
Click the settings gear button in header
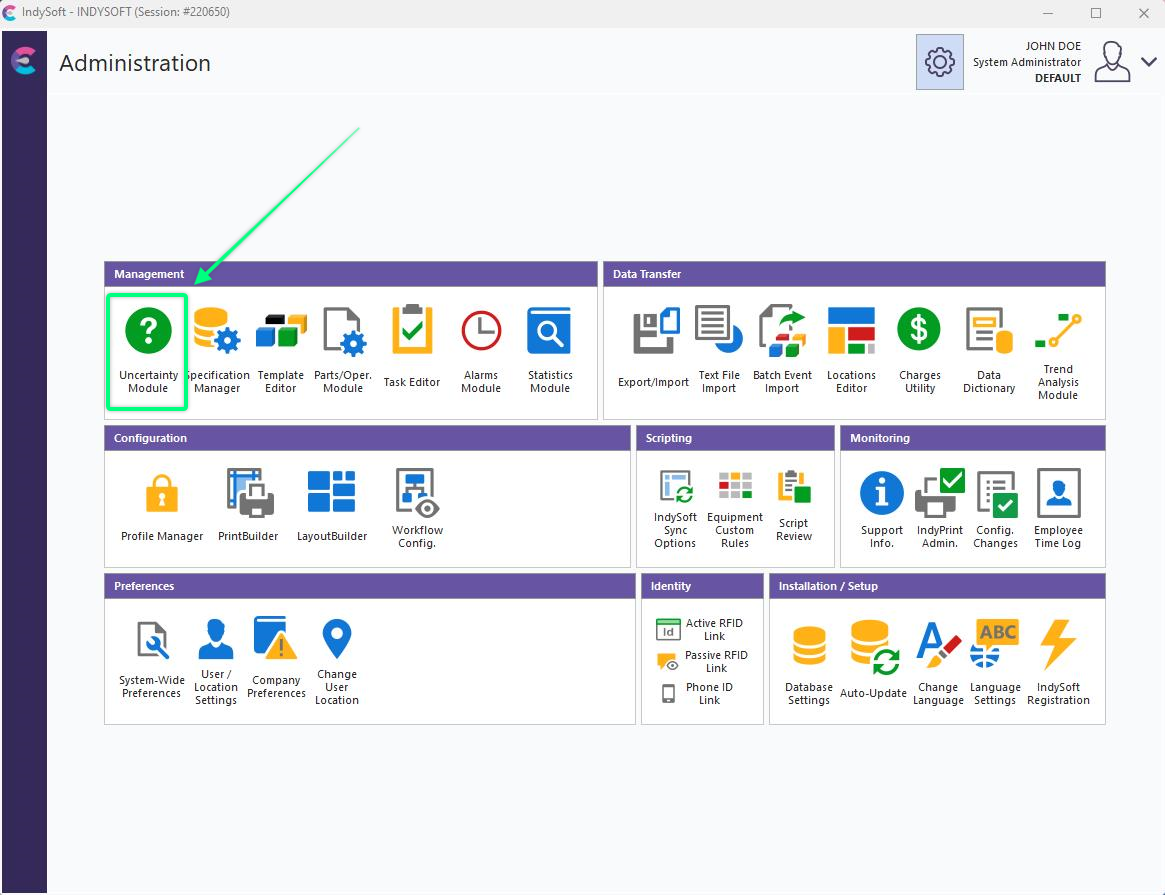939,62
